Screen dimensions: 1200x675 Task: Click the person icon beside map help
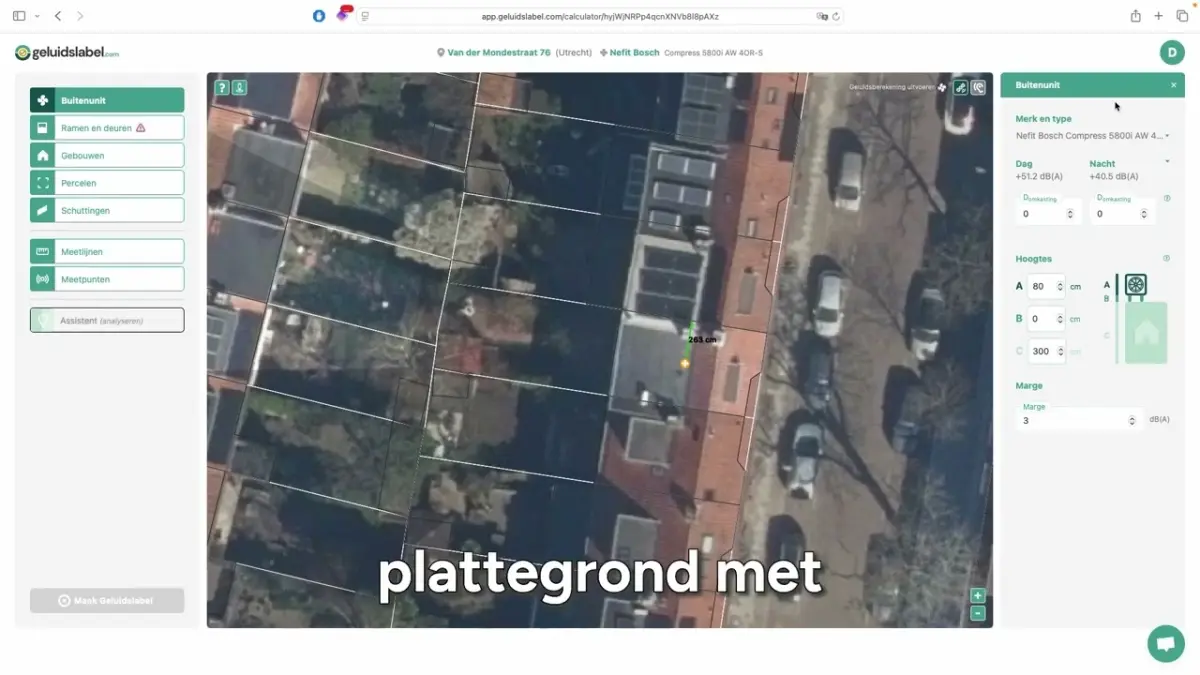click(x=239, y=88)
